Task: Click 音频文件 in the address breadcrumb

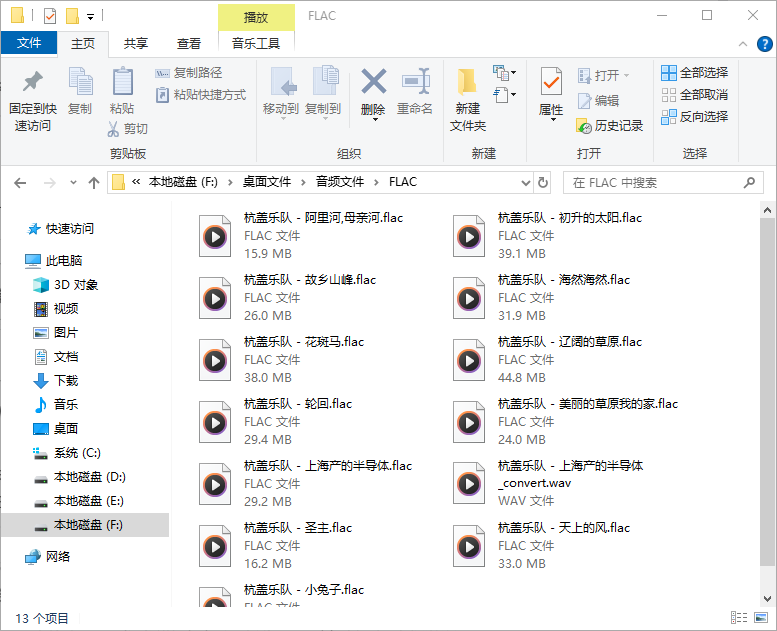Action: [x=340, y=182]
